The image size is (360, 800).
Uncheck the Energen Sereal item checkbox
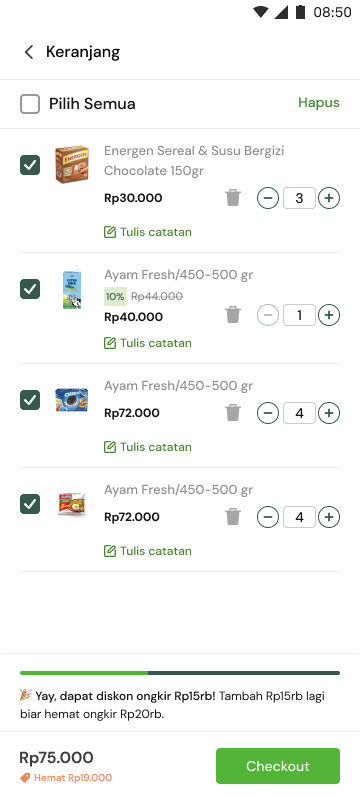[x=30, y=165]
